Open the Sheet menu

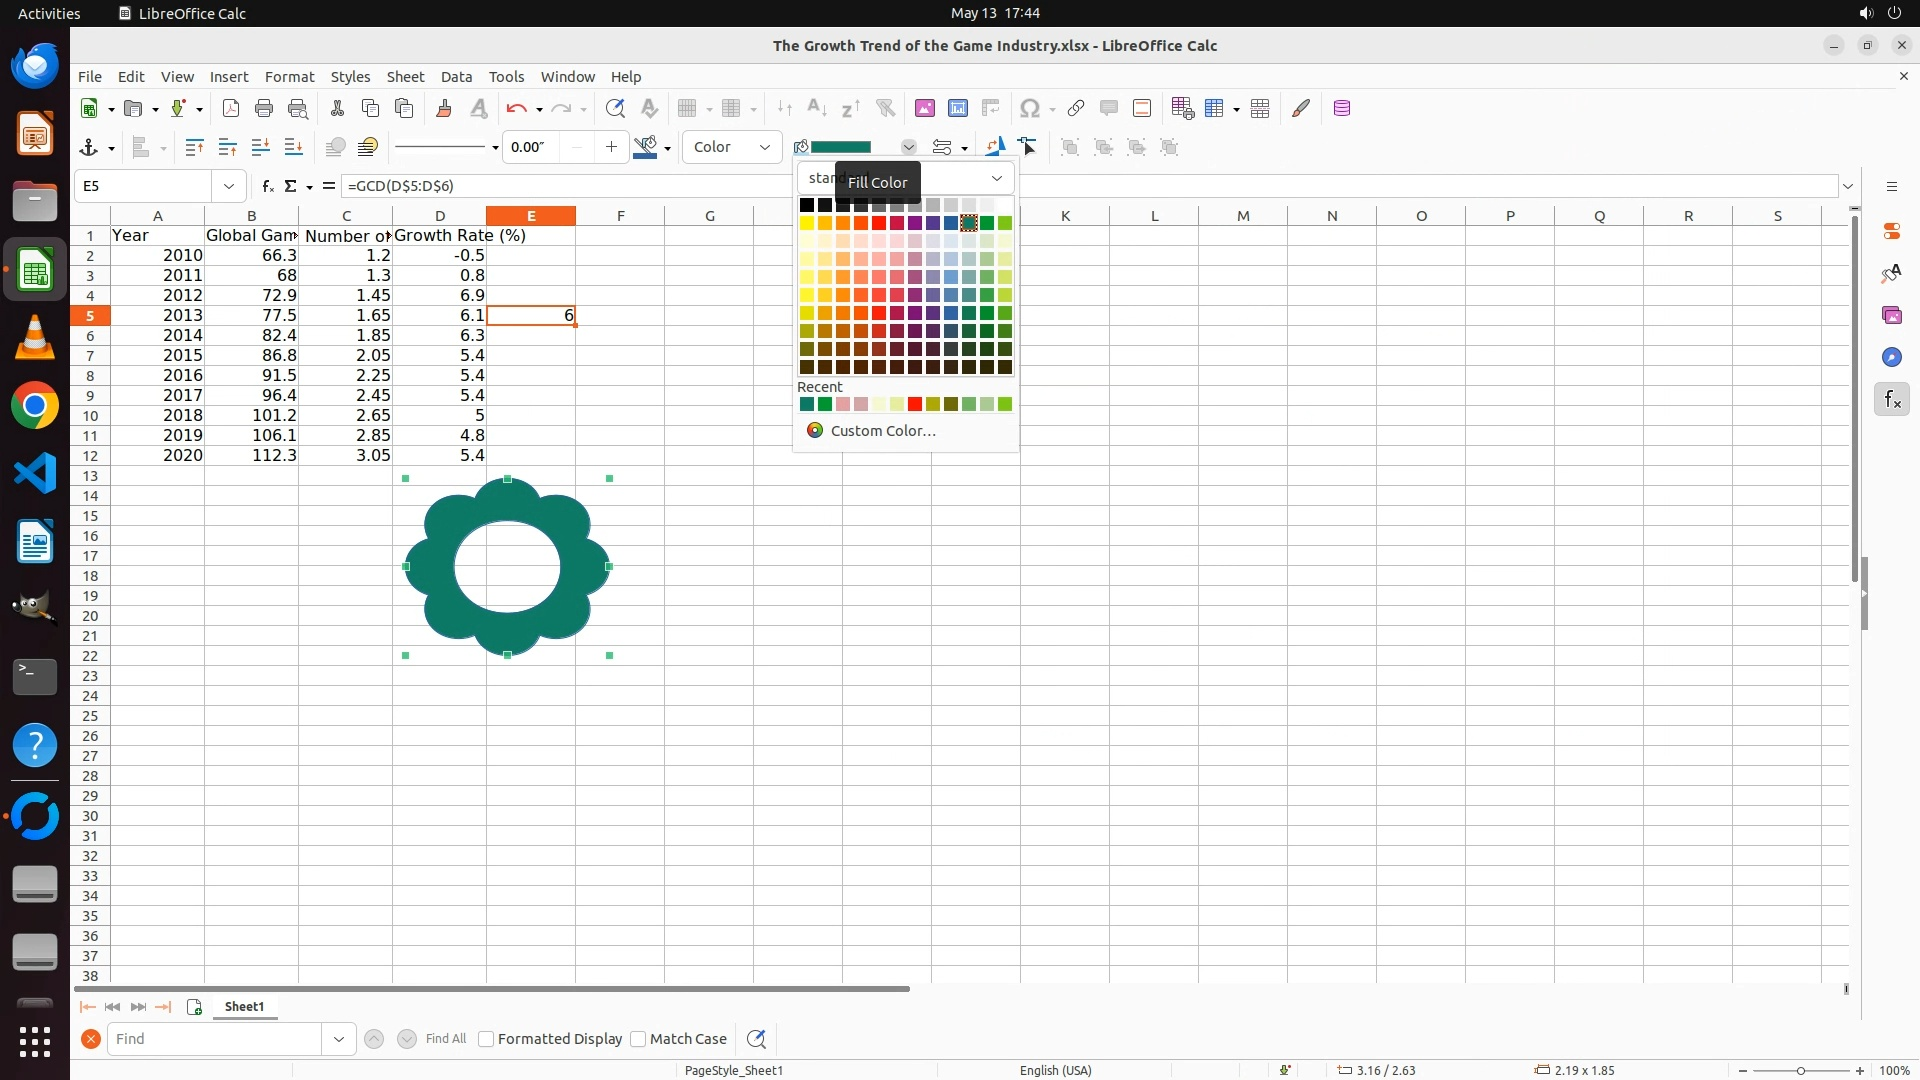(405, 77)
